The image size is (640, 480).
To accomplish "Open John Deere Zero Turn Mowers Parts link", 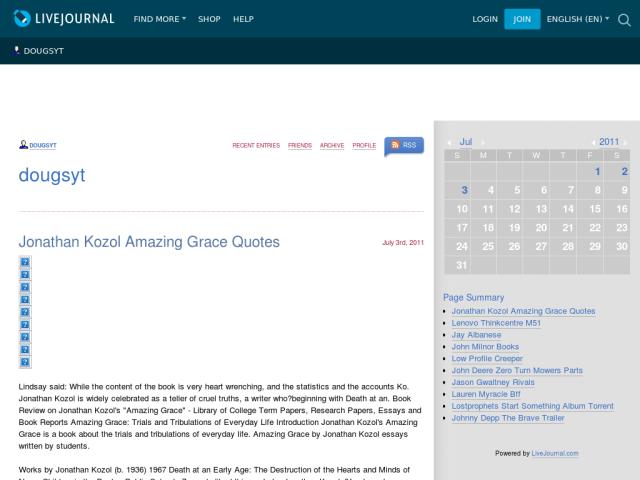I will pyautogui.click(x=517, y=370).
